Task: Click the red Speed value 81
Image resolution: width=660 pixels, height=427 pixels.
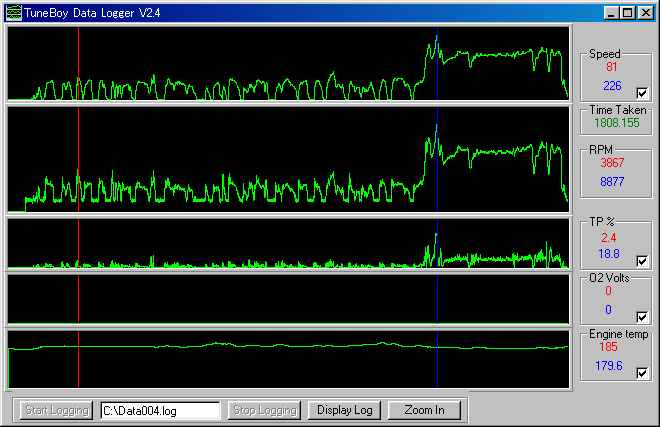Action: click(612, 67)
